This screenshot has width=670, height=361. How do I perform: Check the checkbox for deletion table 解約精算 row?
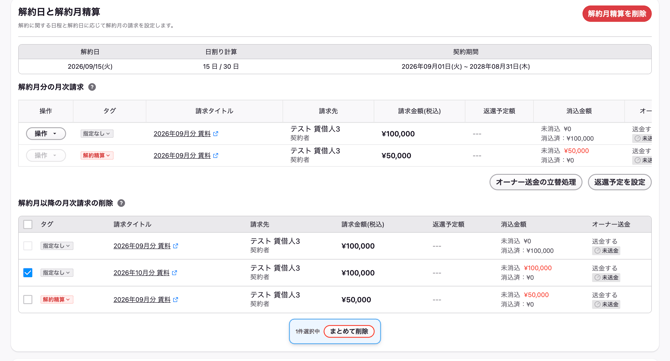coord(28,299)
